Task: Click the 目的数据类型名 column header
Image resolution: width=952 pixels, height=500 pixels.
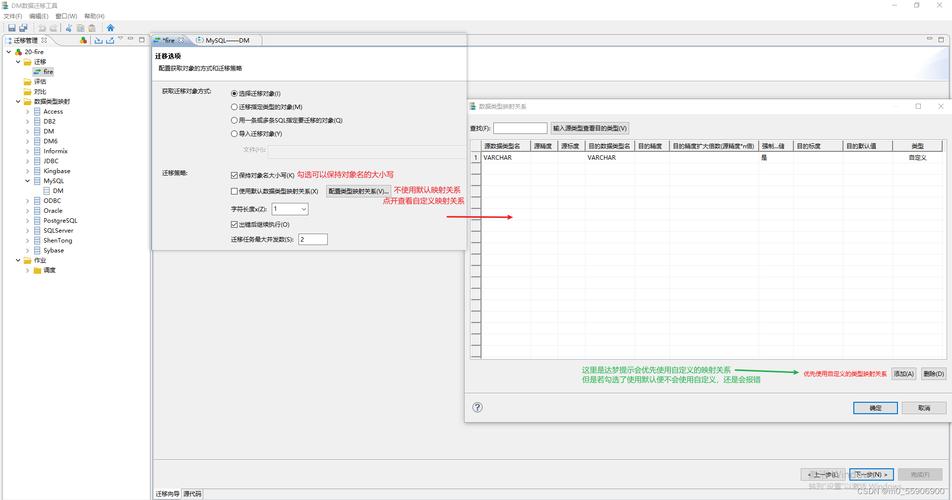Action: tap(610, 146)
